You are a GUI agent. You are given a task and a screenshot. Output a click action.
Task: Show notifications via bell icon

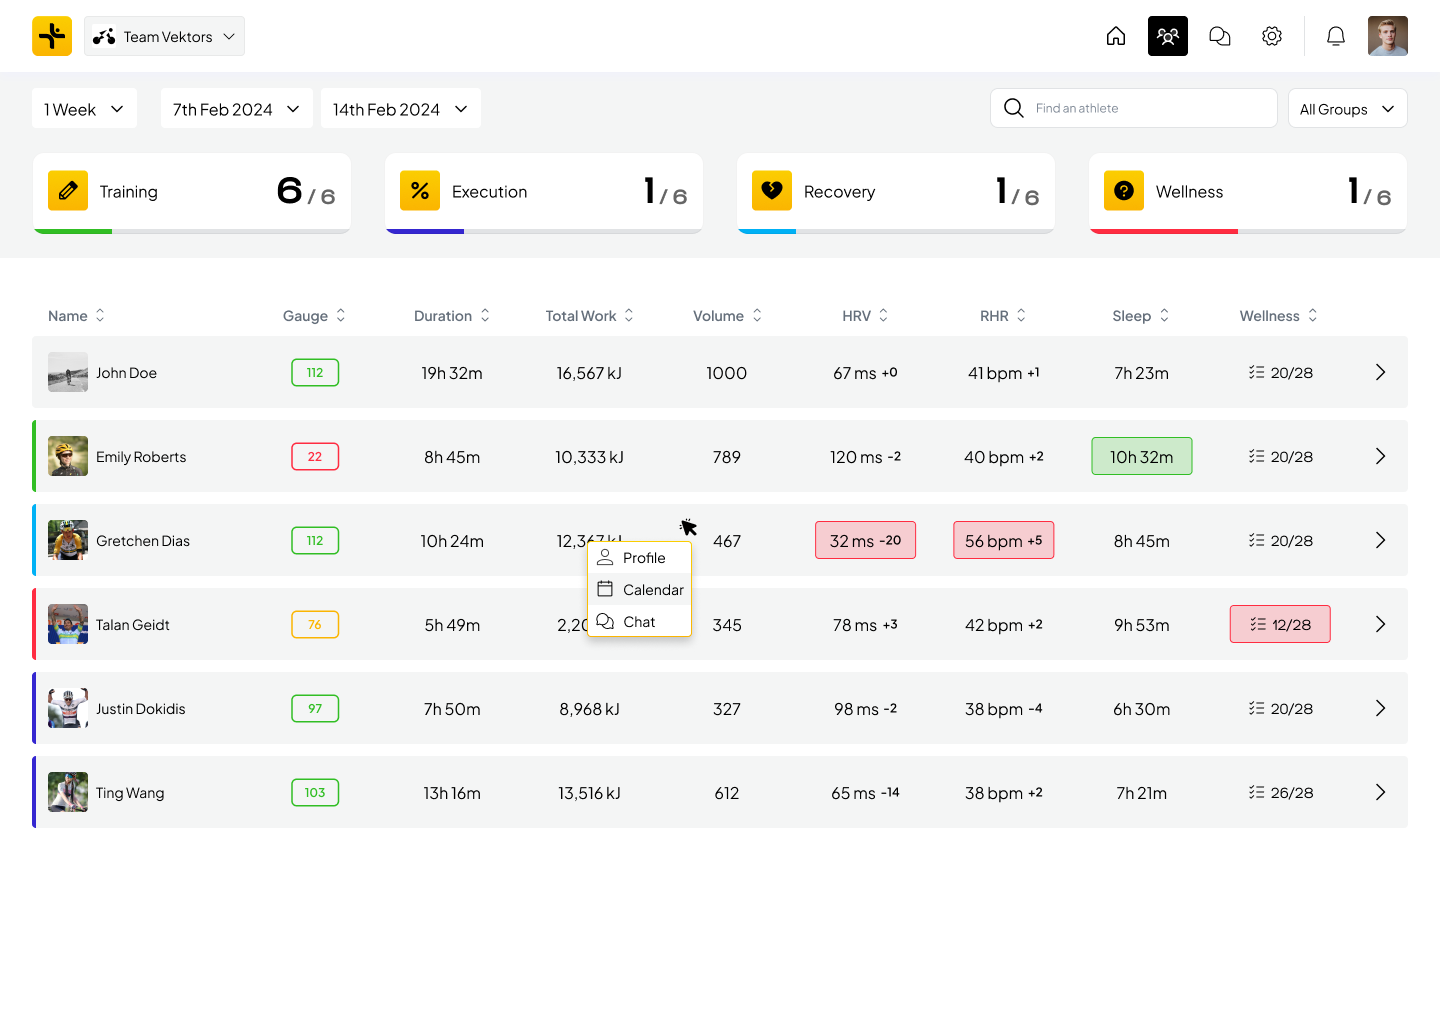point(1336,36)
